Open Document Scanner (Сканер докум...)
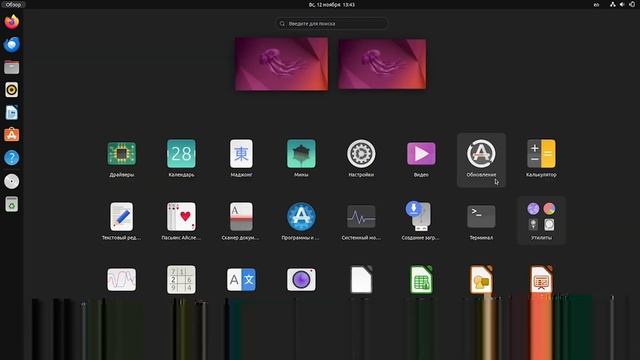The image size is (640, 360). pos(241,217)
